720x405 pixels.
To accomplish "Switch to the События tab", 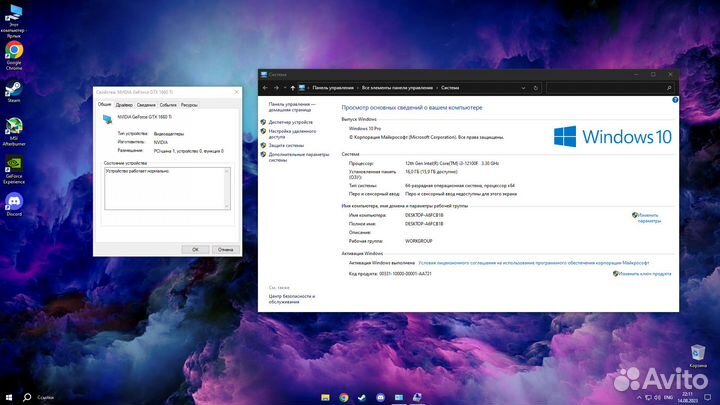I will click(x=168, y=105).
